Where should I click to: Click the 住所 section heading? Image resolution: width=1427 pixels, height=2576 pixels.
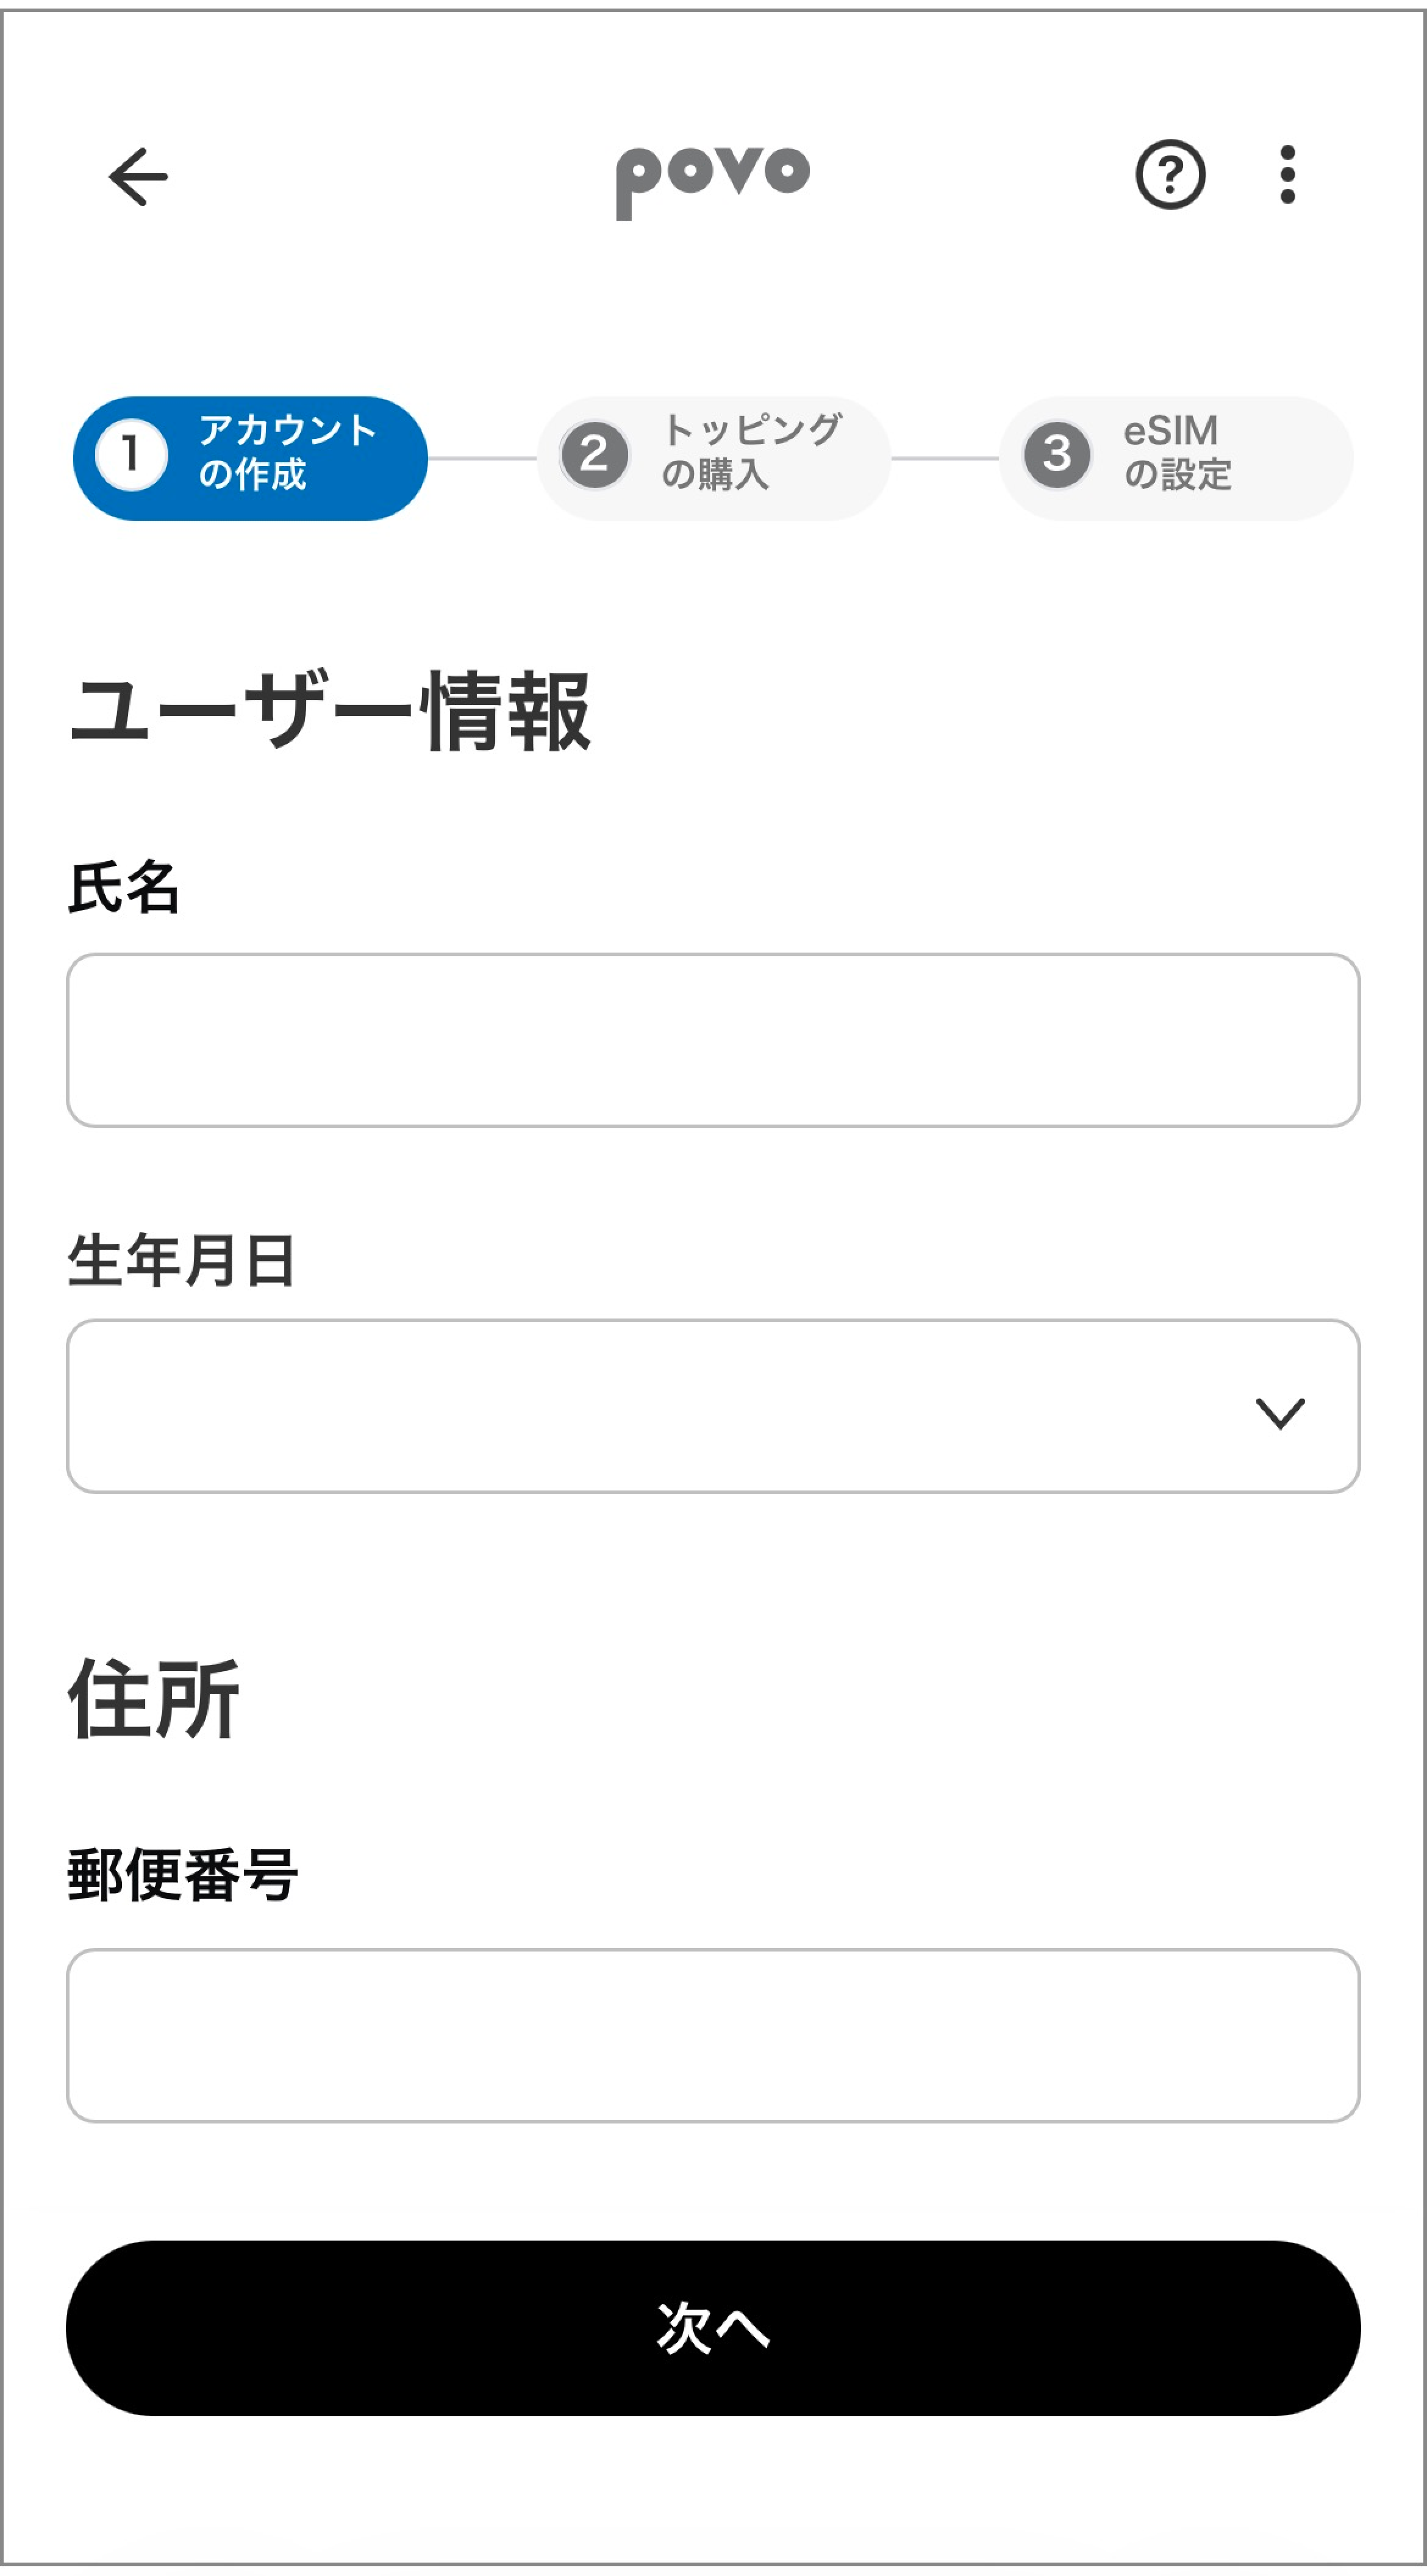154,1699
